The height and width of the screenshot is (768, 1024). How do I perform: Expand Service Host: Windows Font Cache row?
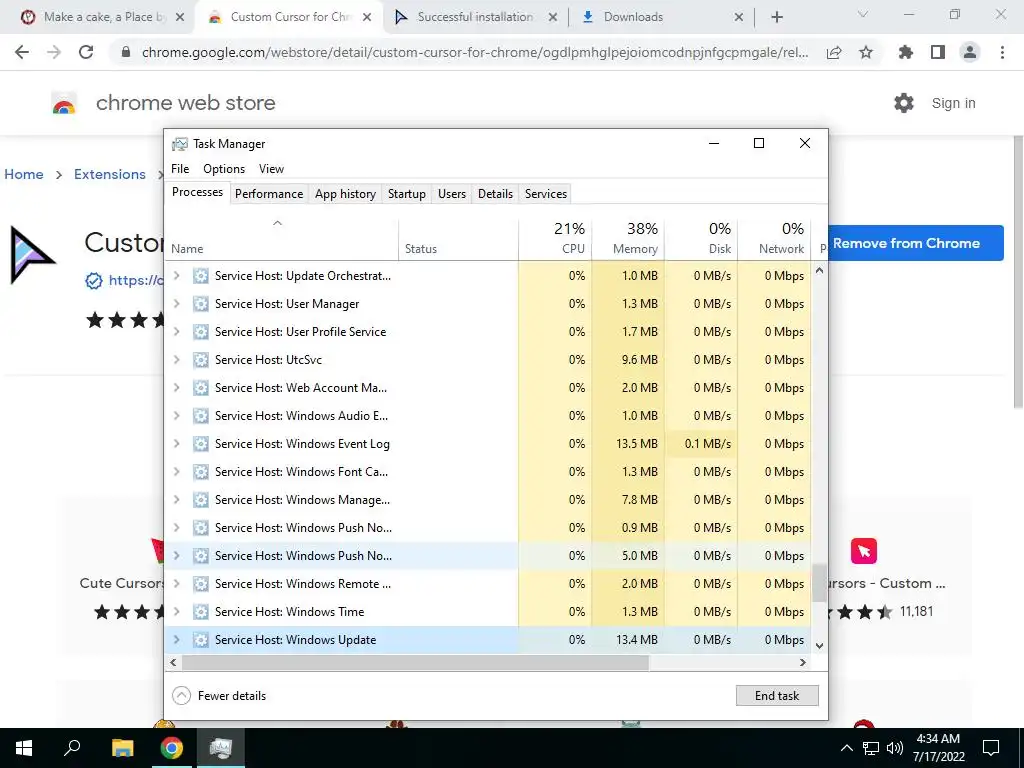click(x=176, y=472)
